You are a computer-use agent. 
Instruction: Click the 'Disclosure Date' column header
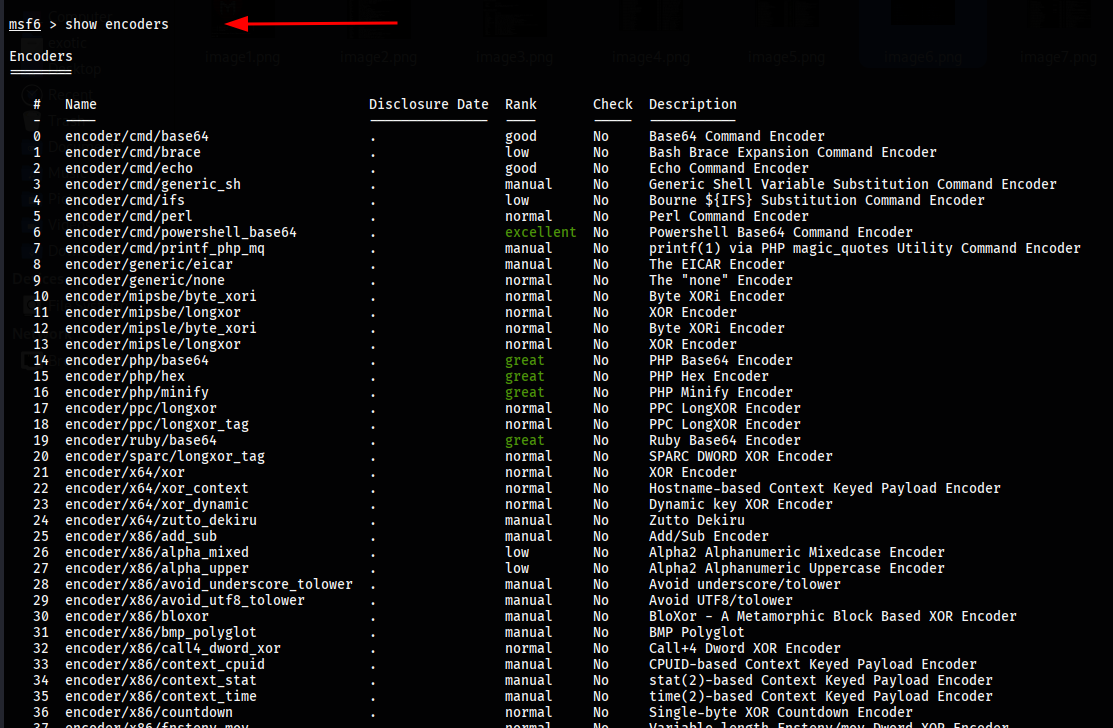pyautogui.click(x=428, y=104)
